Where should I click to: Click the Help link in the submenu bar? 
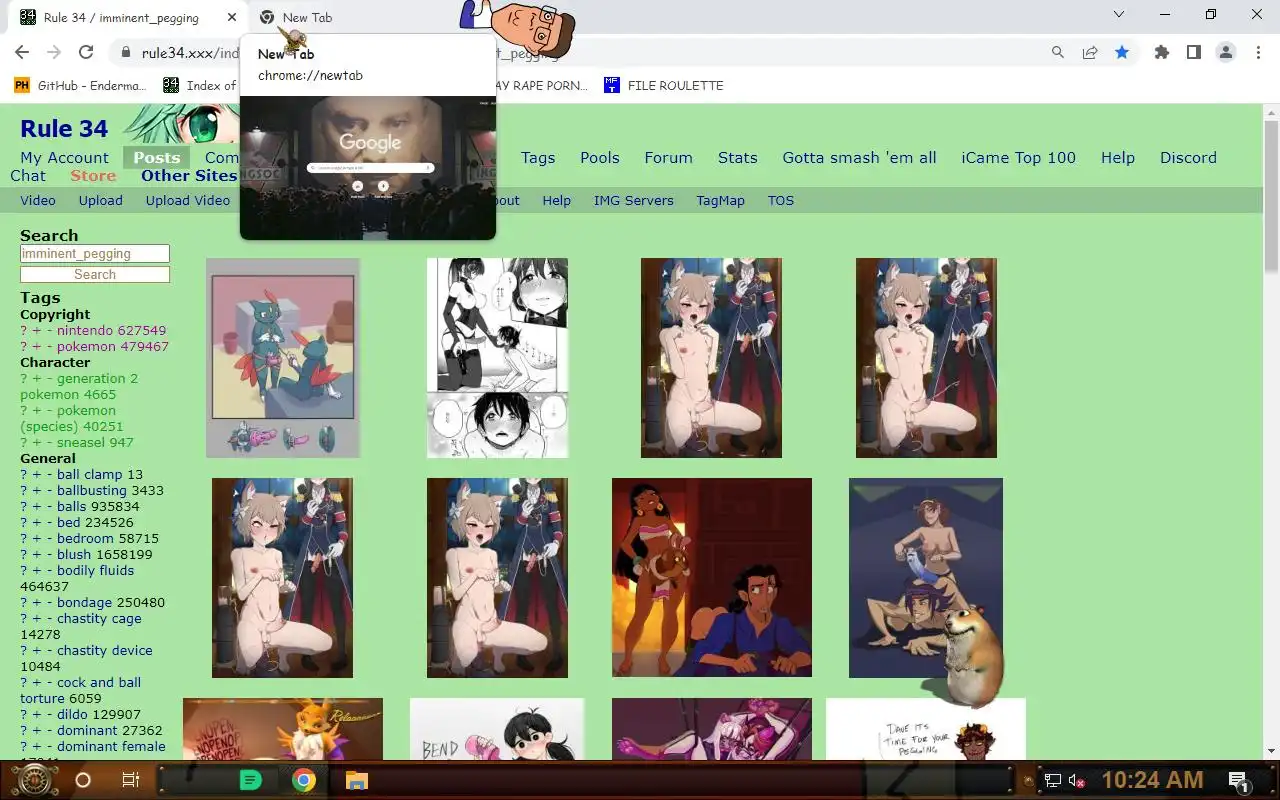(x=557, y=200)
